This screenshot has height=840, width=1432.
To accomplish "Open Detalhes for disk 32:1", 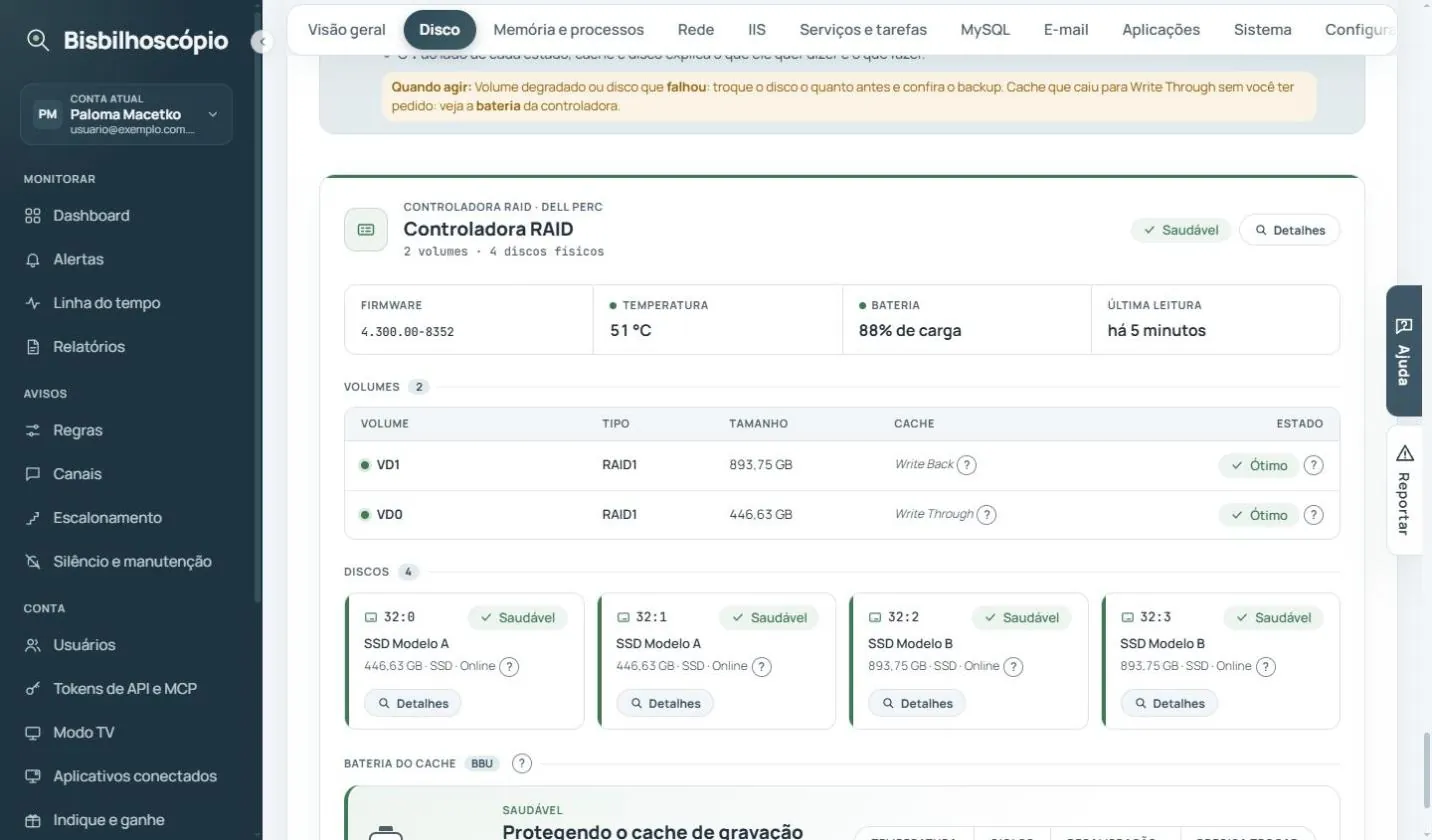I will 665,703.
